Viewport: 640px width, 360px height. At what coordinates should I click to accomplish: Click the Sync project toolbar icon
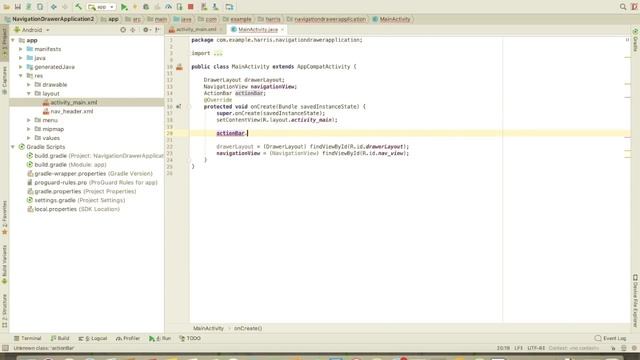coord(29,7)
